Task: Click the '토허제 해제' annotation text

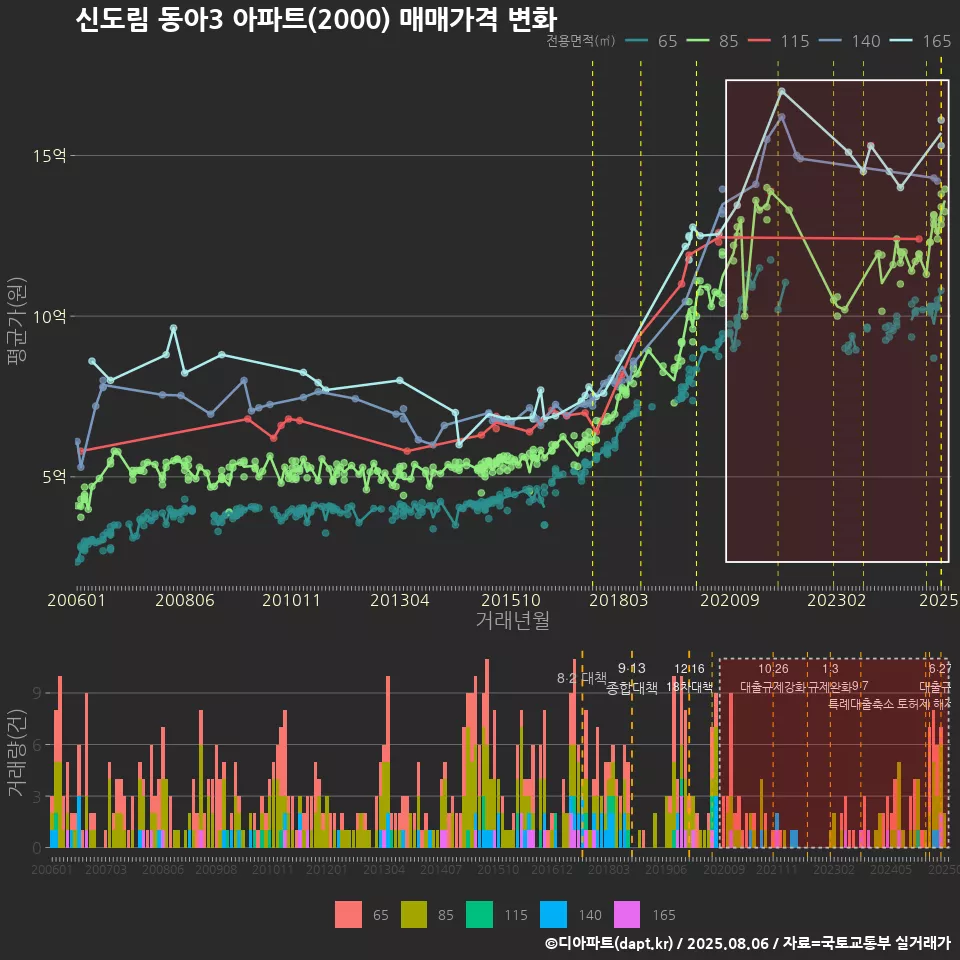Action: click(923, 704)
